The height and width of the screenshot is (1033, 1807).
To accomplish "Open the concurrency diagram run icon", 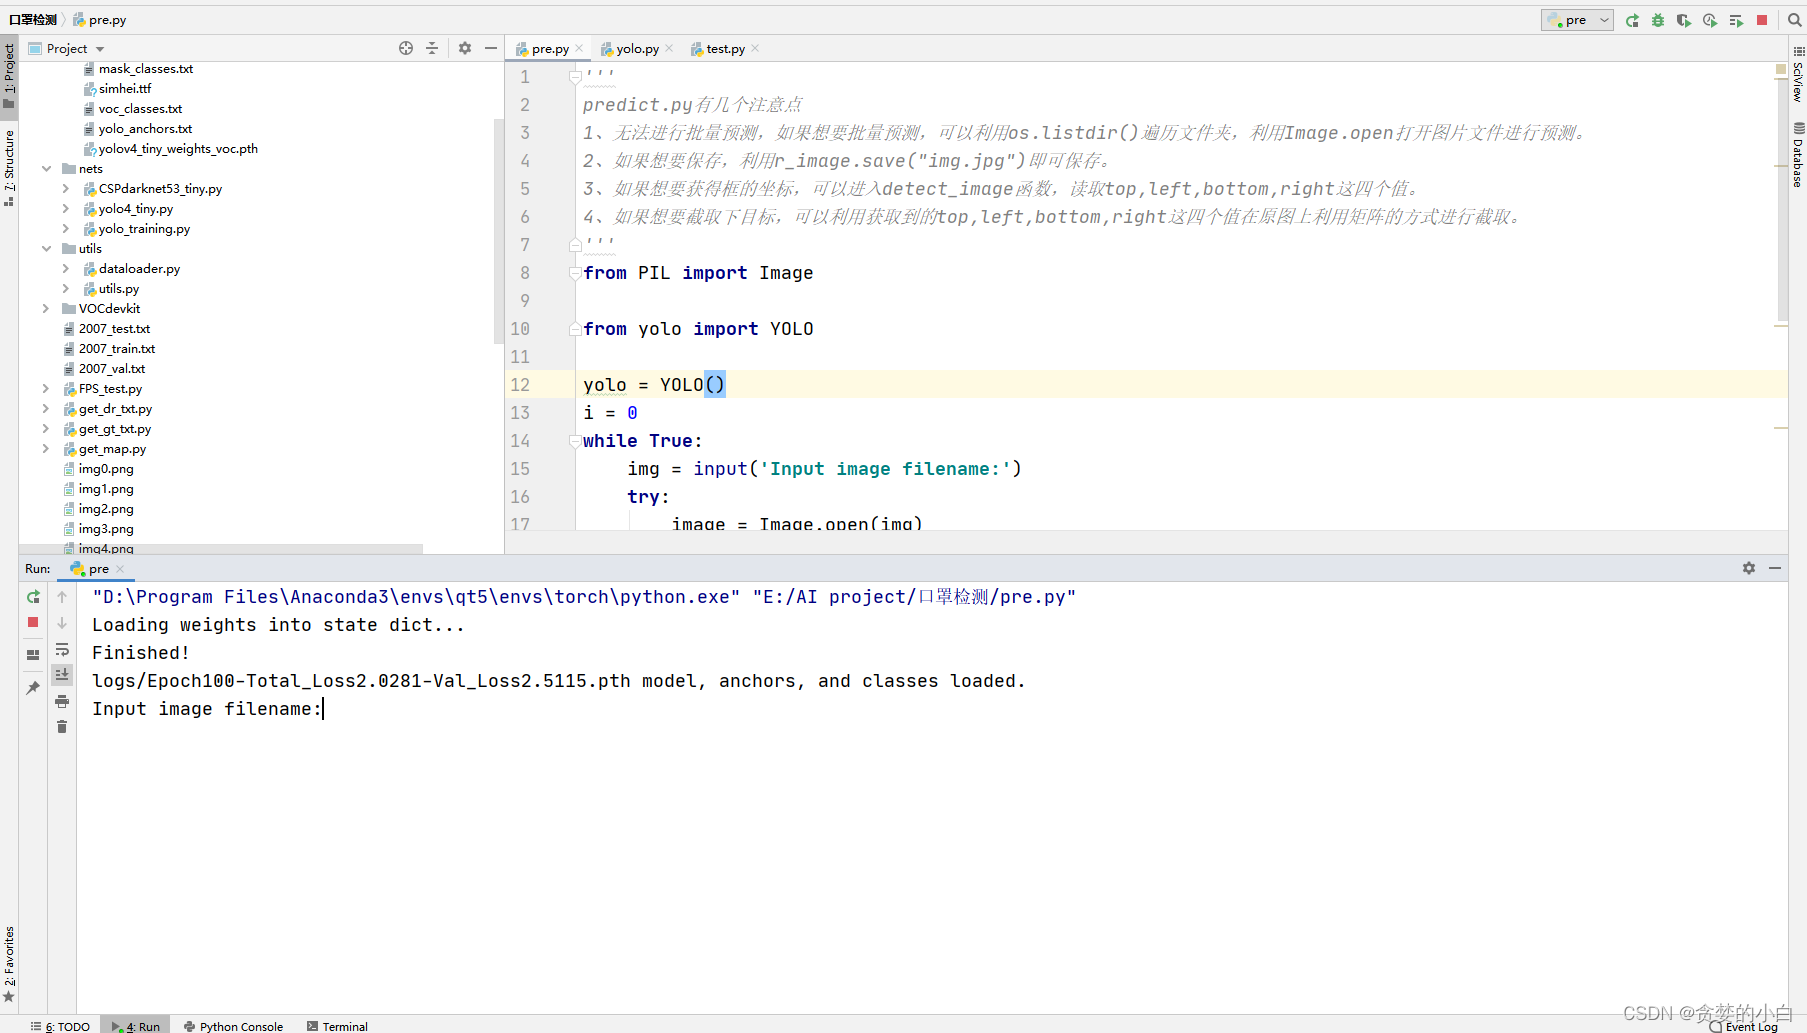I will click(1736, 20).
